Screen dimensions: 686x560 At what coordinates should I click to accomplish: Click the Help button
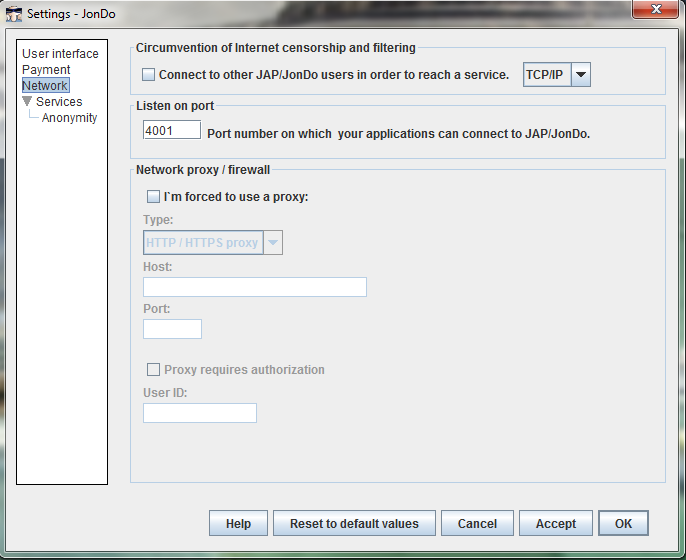[238, 524]
